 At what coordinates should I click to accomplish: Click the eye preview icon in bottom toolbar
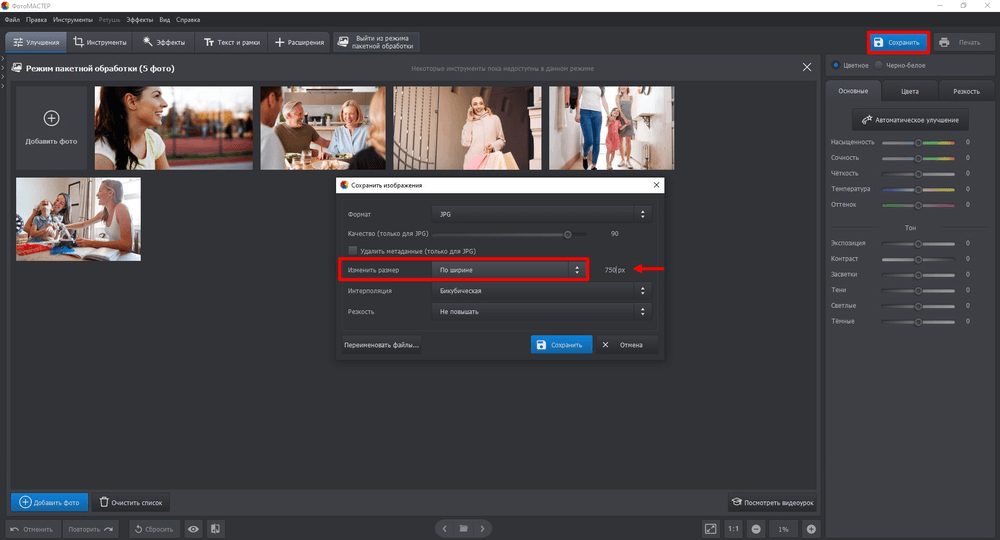[193, 529]
